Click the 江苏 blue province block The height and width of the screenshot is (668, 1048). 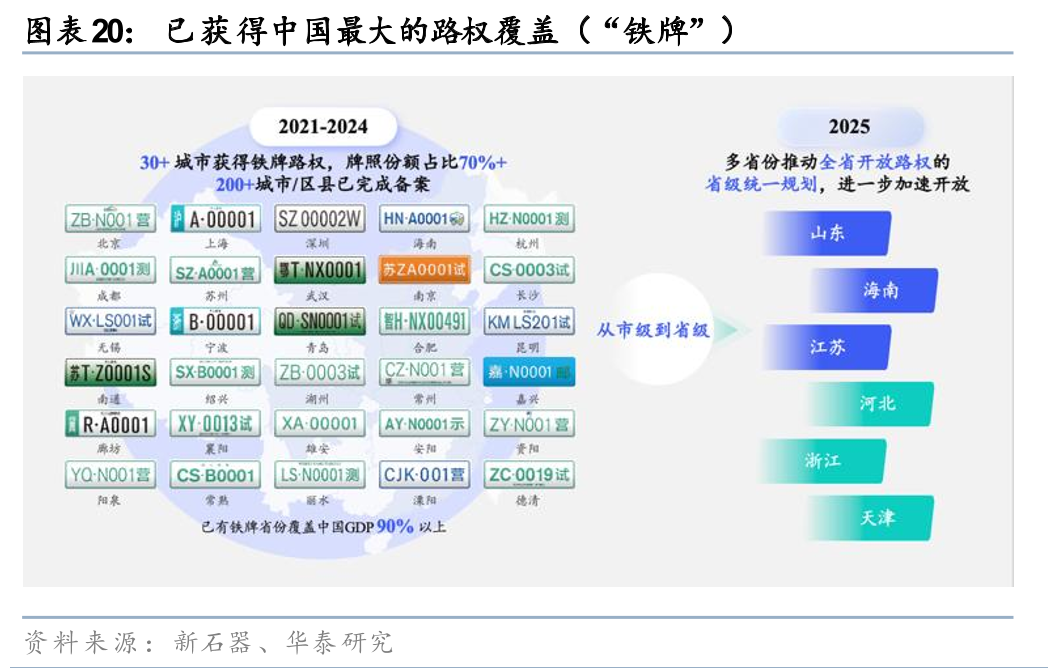tap(826, 347)
